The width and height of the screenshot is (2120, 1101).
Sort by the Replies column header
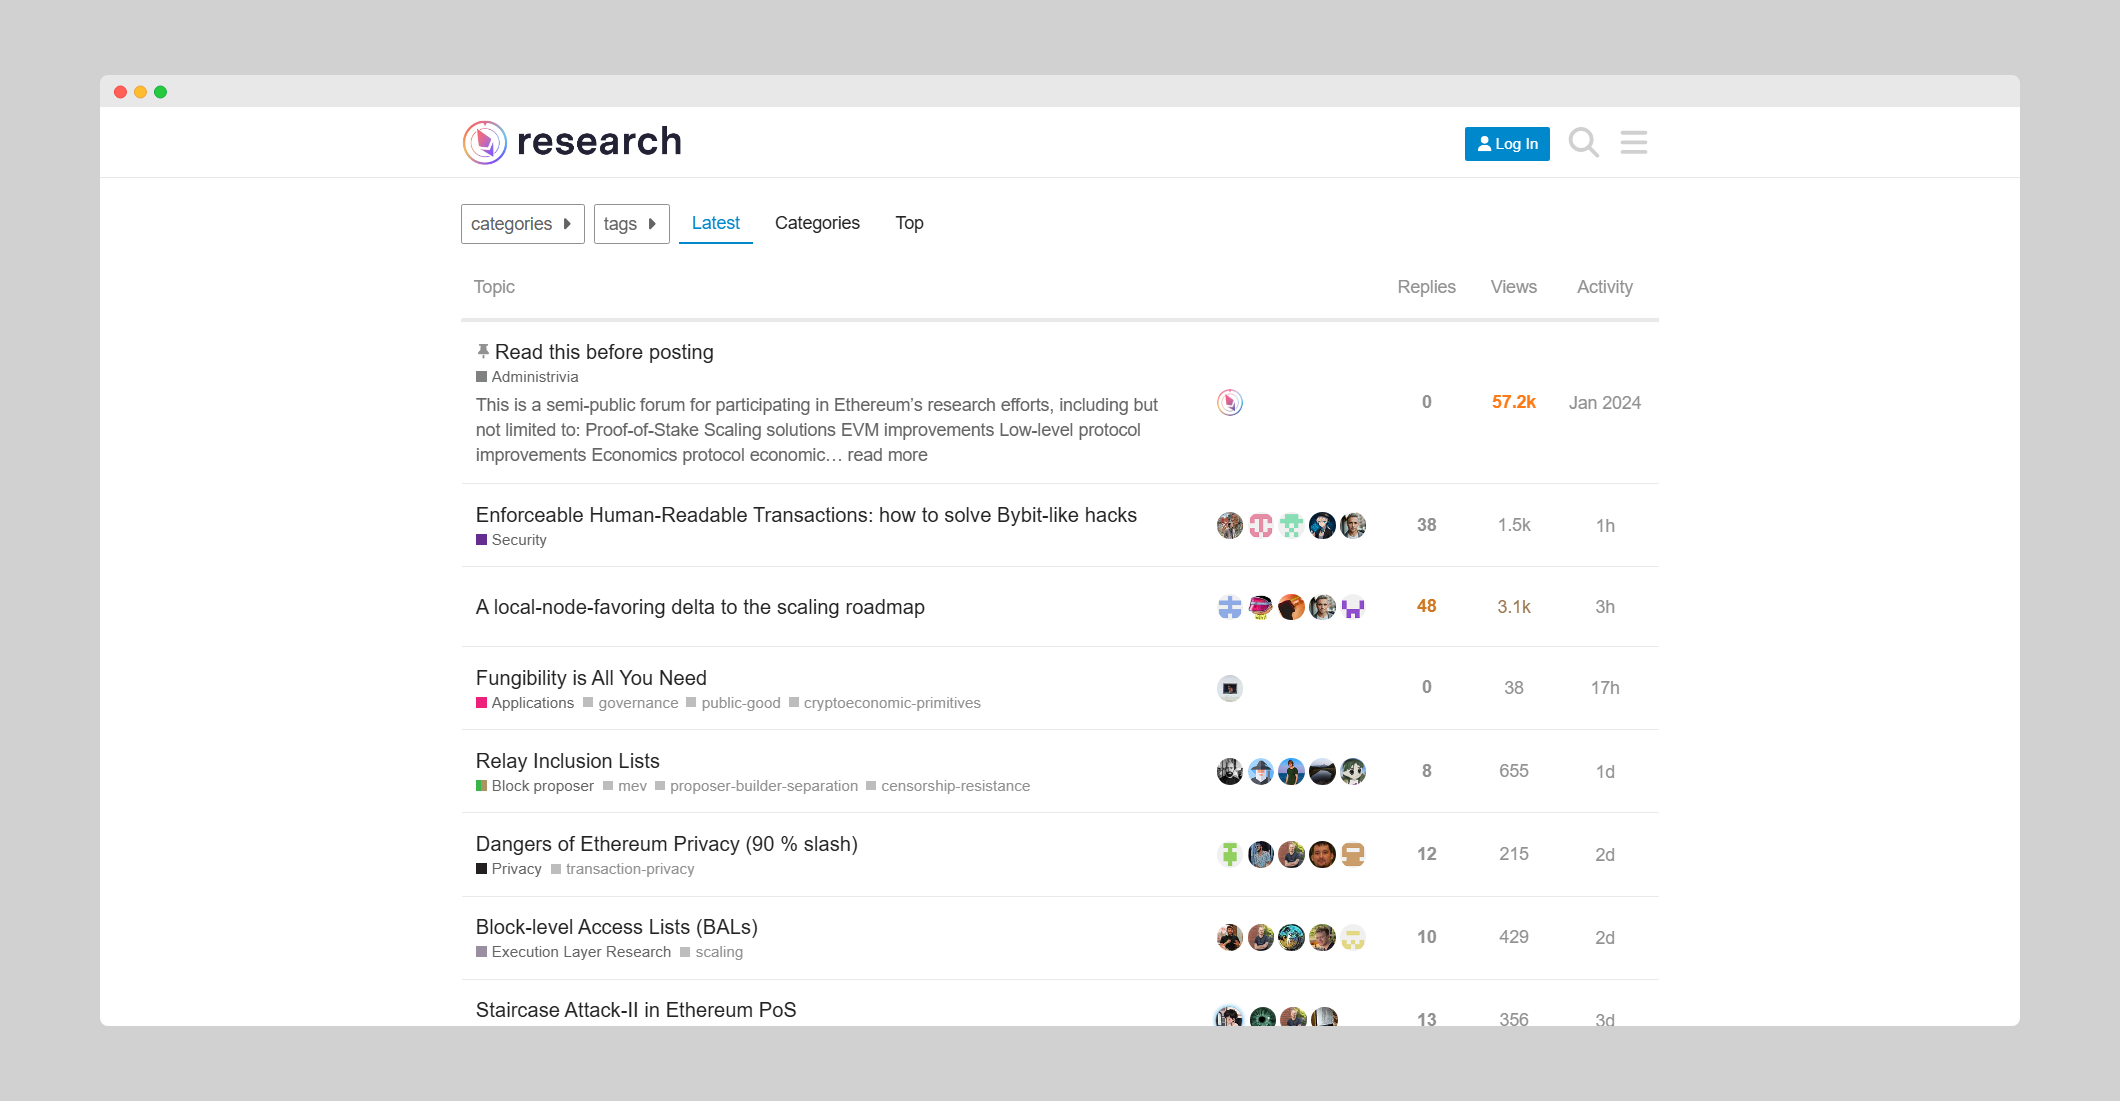coord(1426,287)
